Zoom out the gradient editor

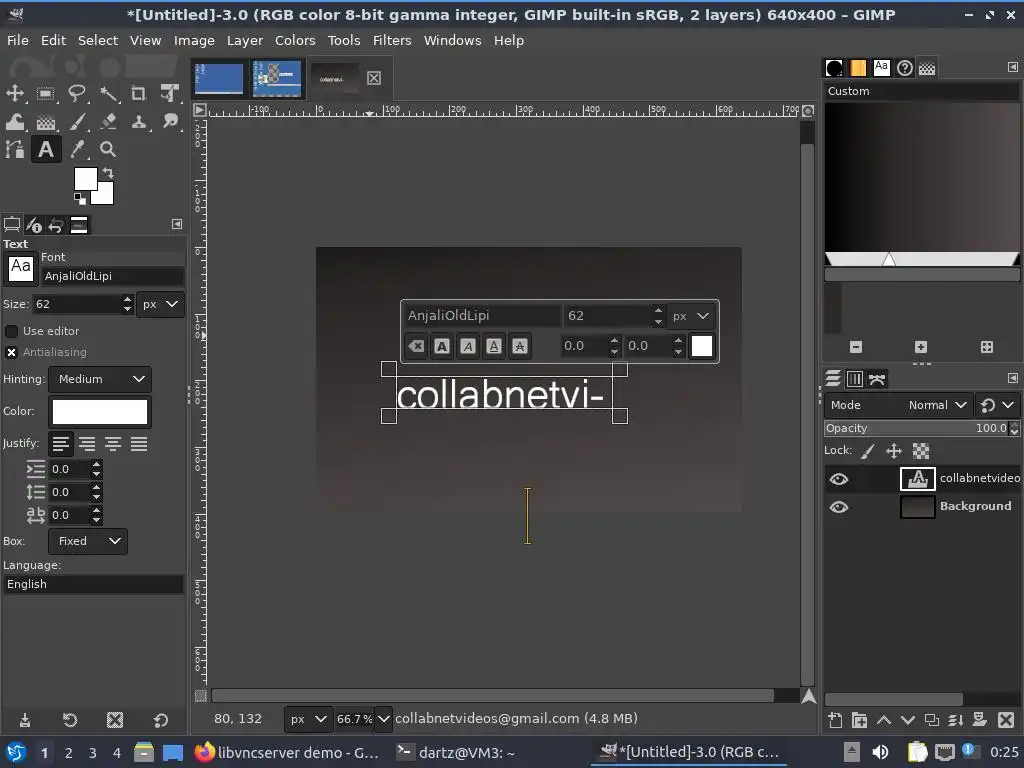click(x=856, y=347)
